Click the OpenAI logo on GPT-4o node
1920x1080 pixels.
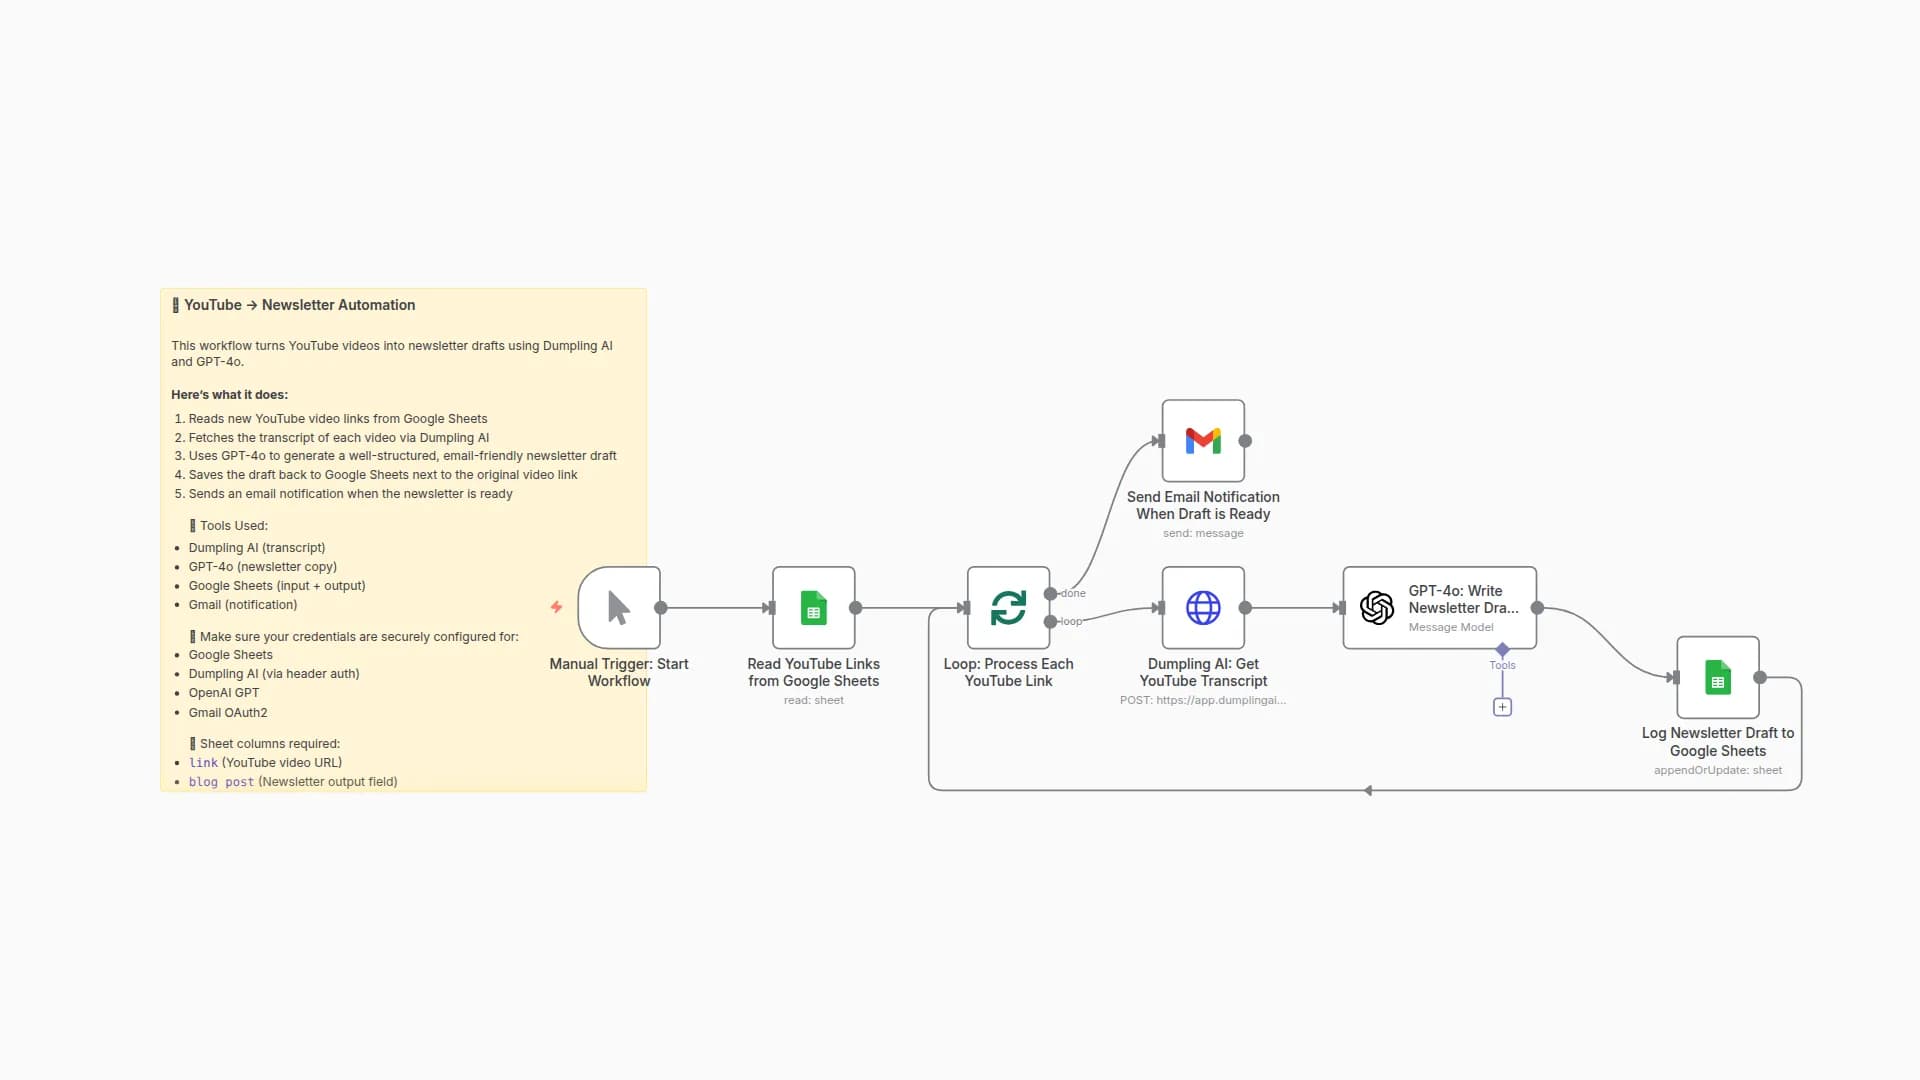point(1377,607)
